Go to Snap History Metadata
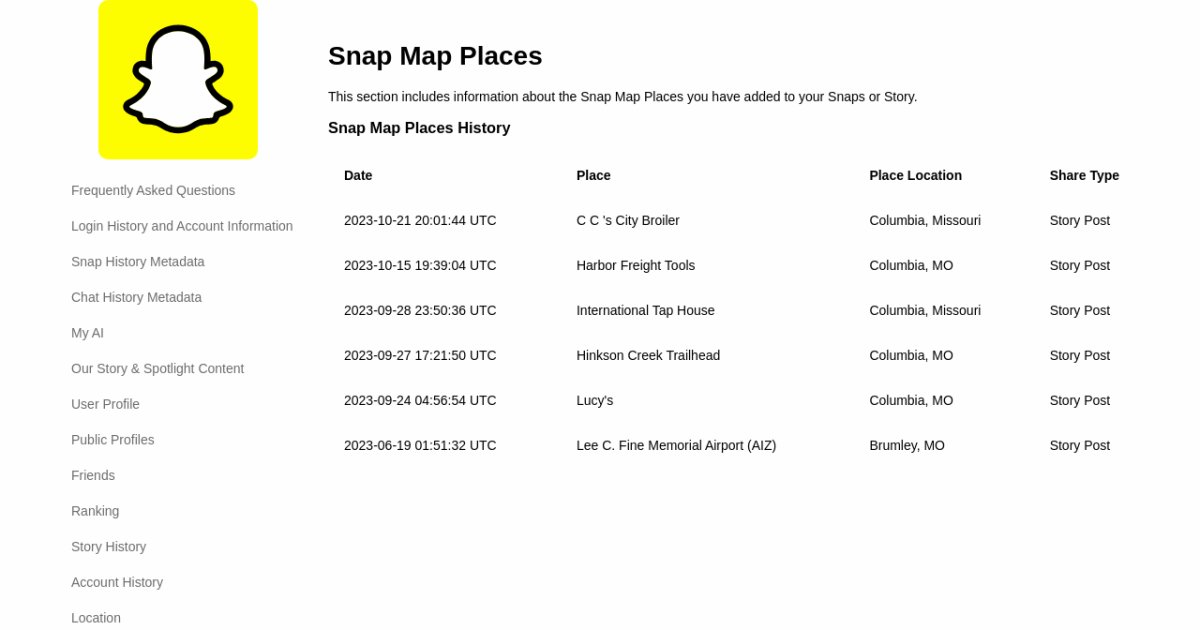1200x630 pixels. pos(138,262)
